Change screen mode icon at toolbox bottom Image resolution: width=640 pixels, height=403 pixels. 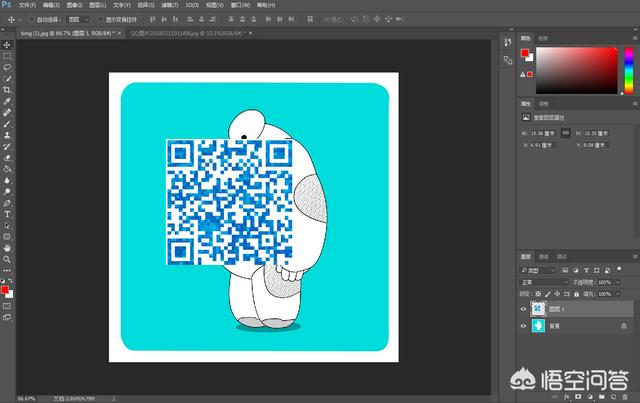(7, 317)
